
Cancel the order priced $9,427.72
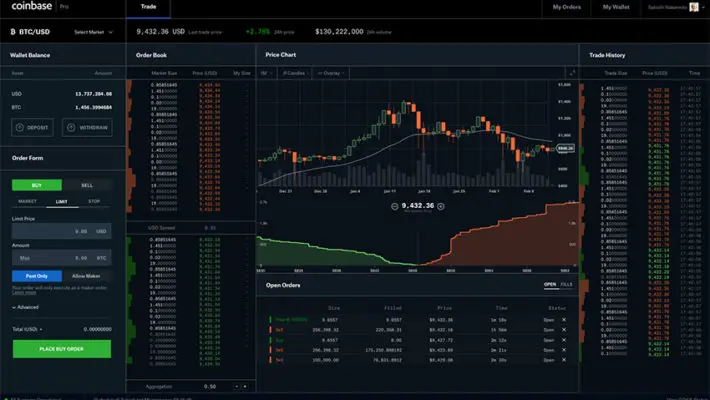(564, 340)
